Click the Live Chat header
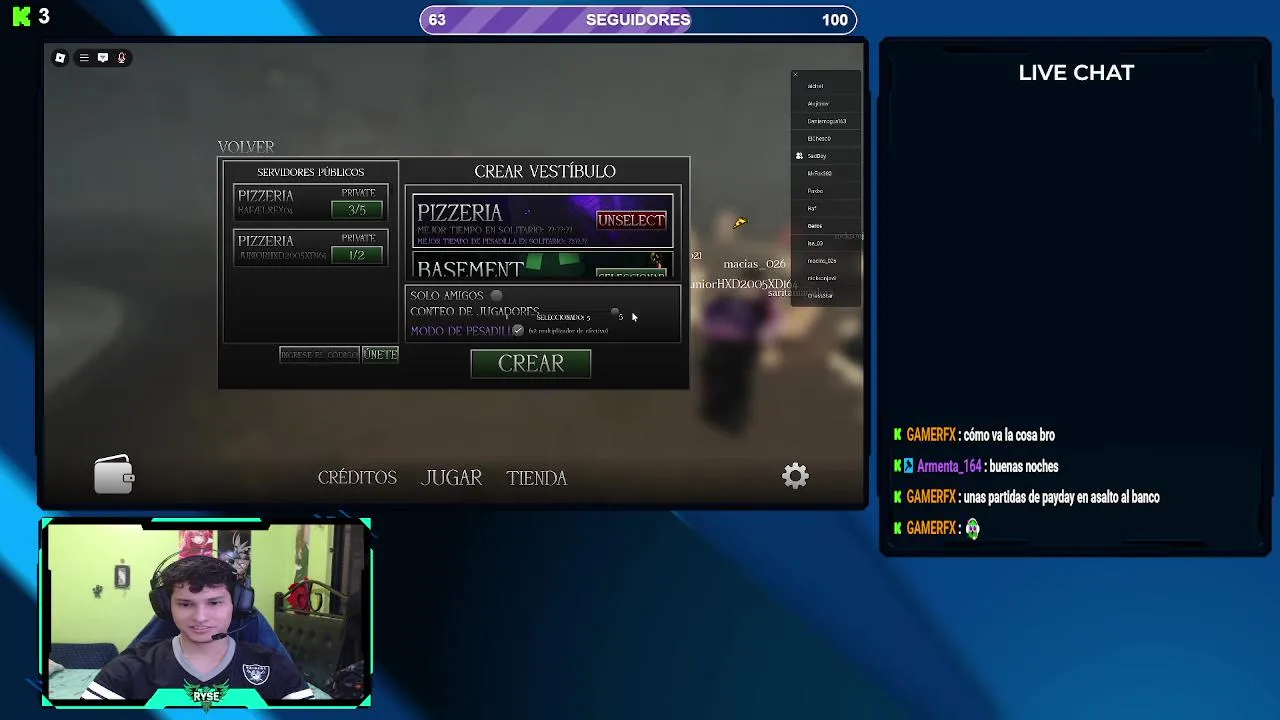This screenshot has width=1280, height=720. click(x=1076, y=73)
